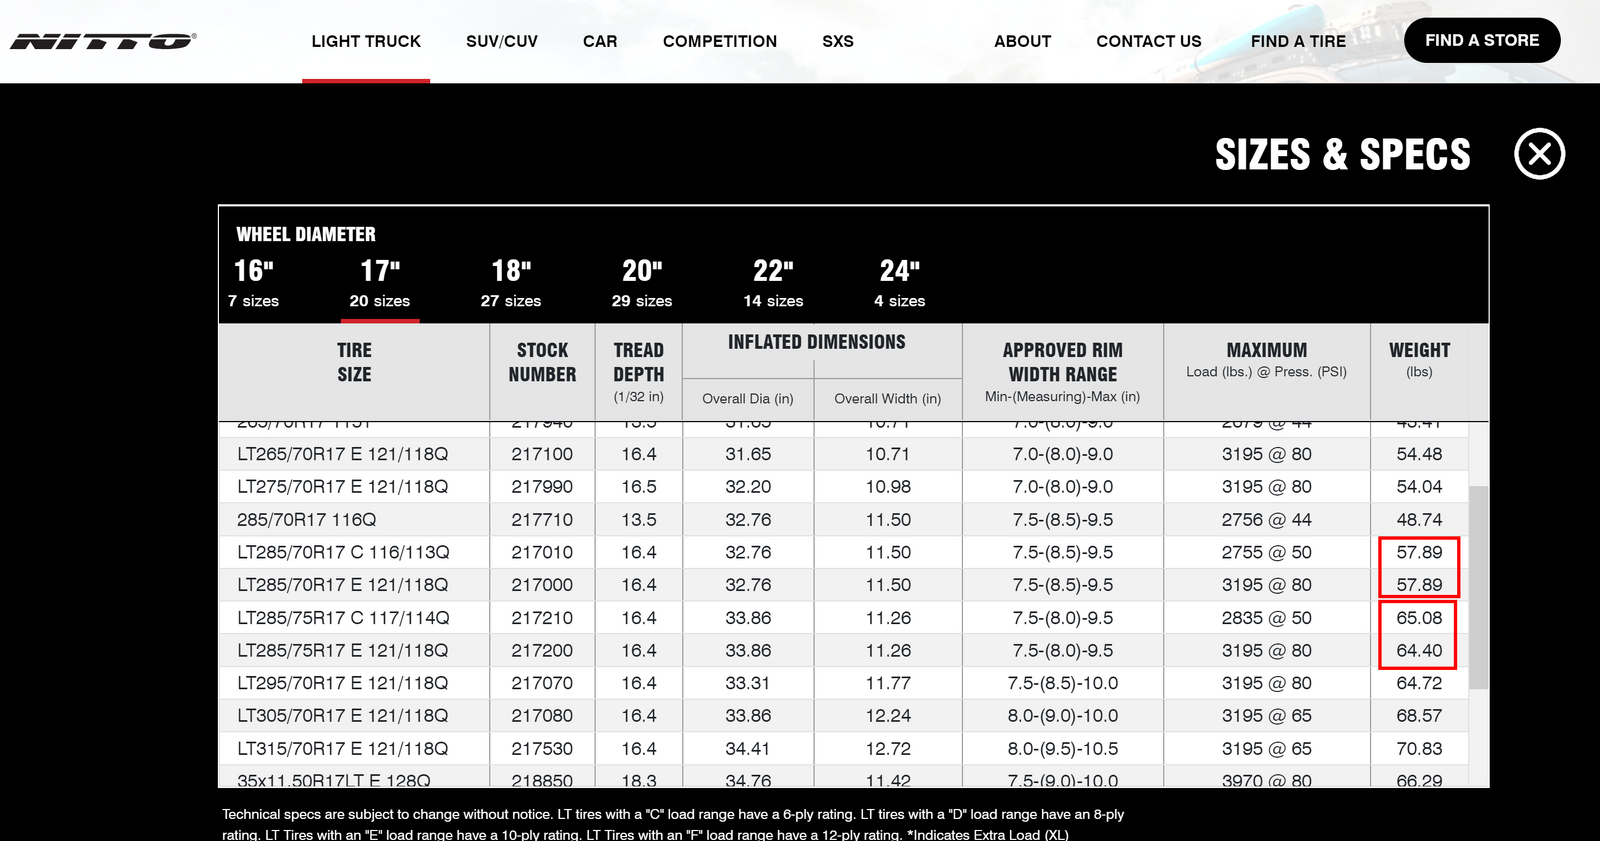
Task: Click overall width value 12.24
Action: [x=888, y=716]
